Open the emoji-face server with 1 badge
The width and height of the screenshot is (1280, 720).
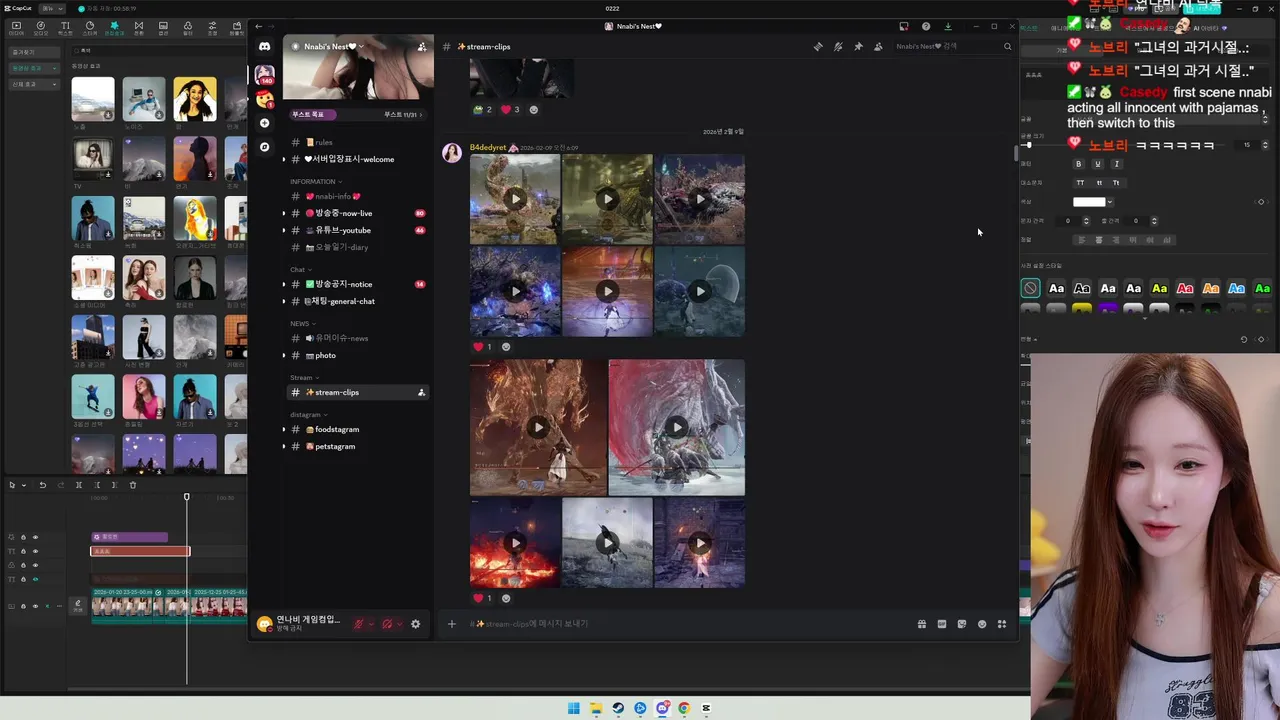tap(264, 99)
